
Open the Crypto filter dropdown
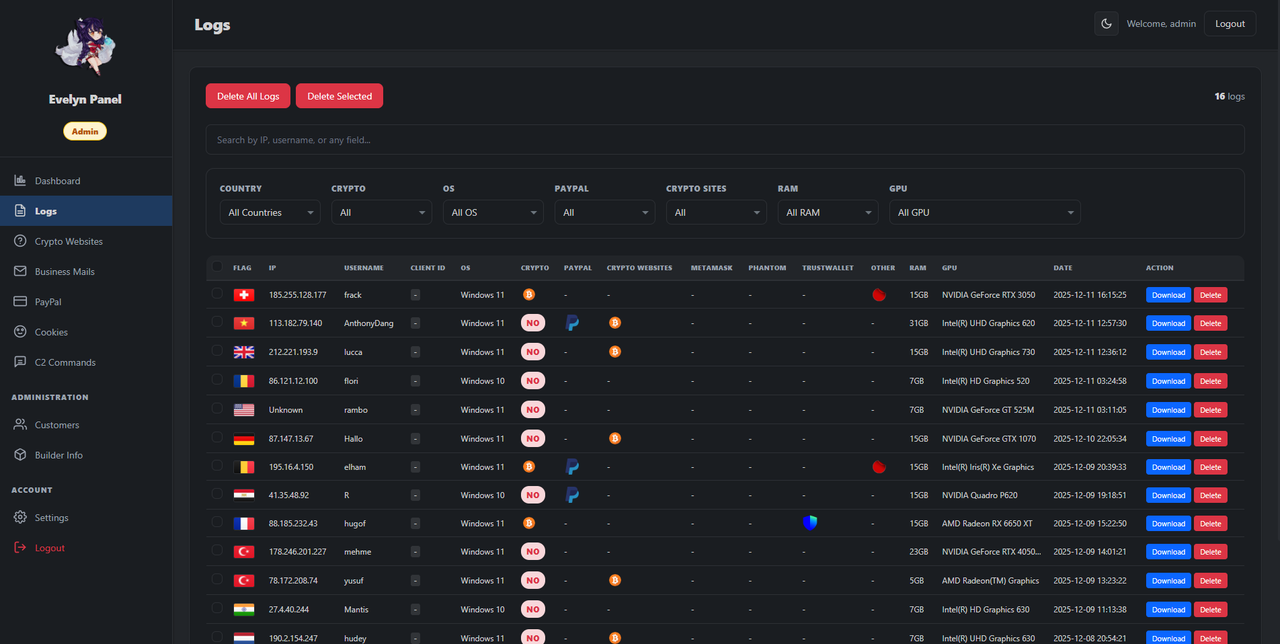382,212
